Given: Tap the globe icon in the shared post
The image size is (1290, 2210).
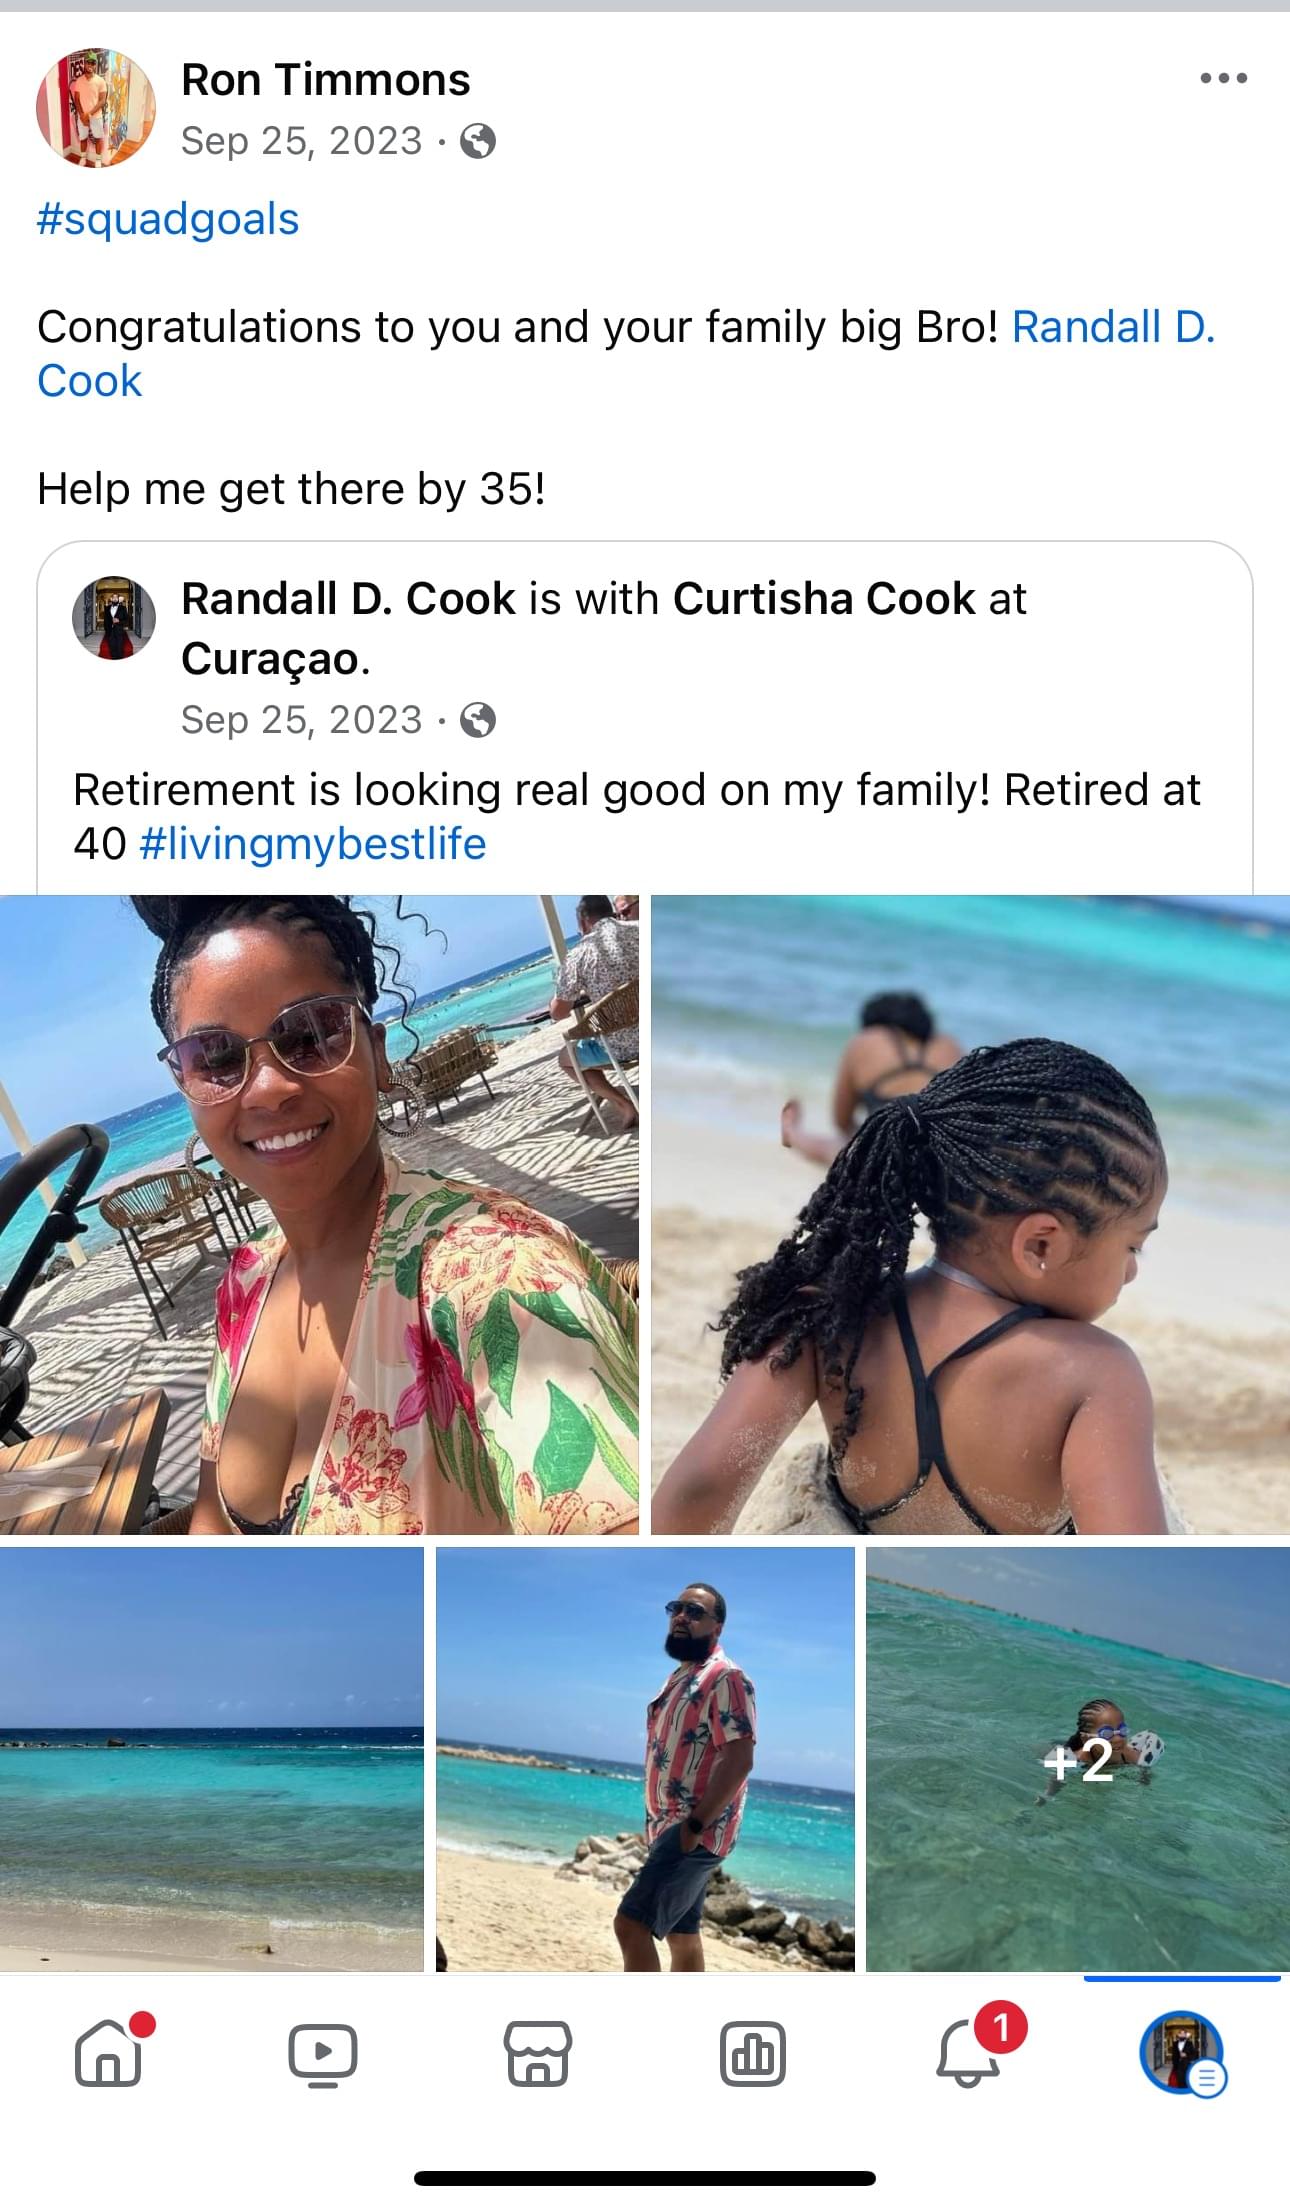Looking at the screenshot, I should (x=478, y=720).
